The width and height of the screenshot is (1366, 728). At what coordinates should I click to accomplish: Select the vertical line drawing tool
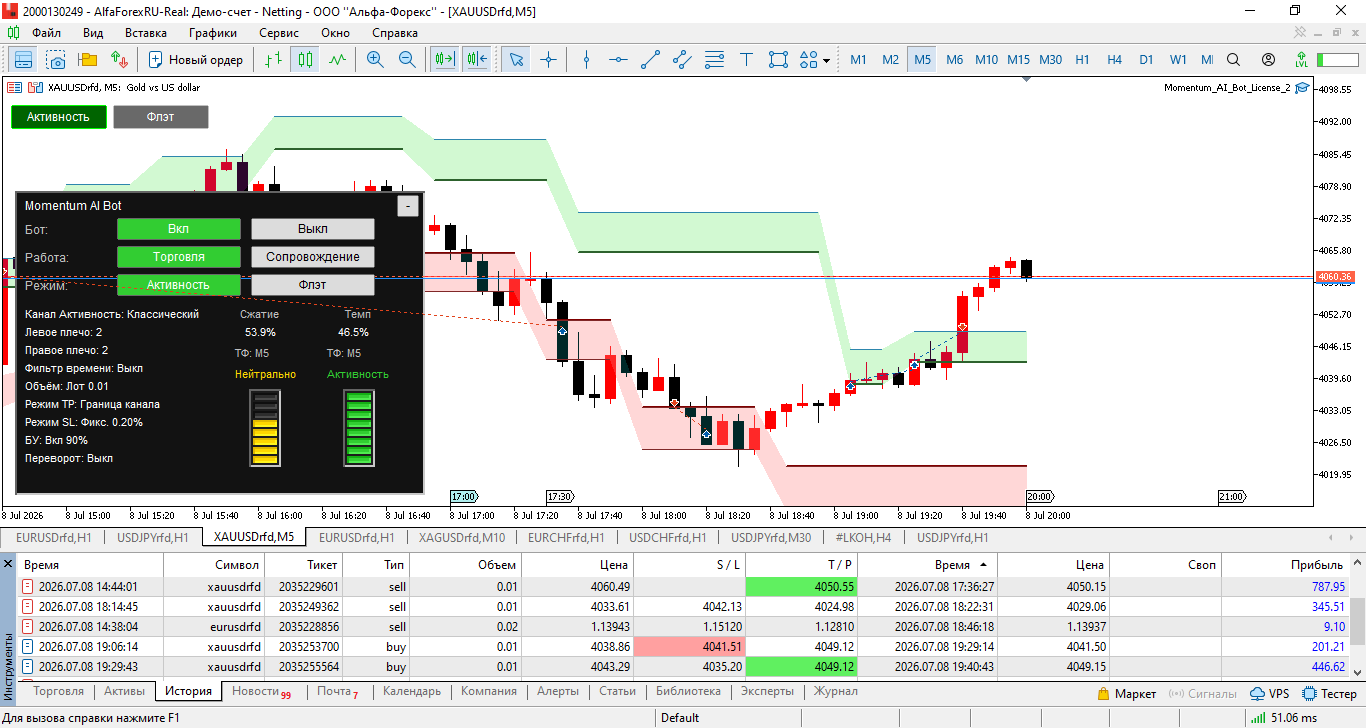[x=587, y=60]
